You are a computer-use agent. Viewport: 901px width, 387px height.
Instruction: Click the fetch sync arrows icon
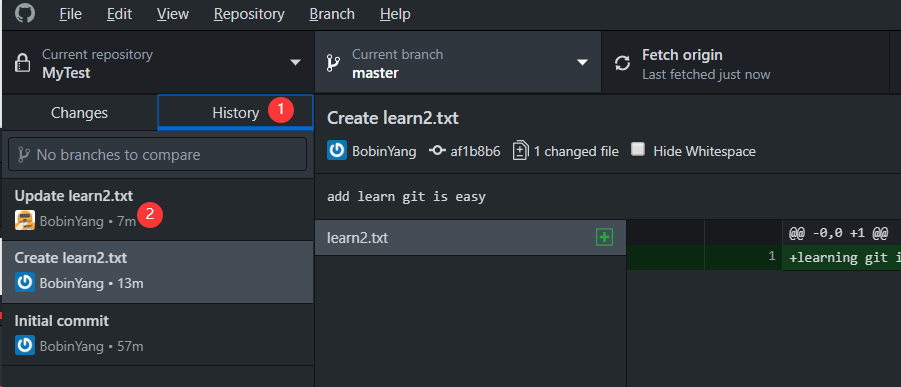[622, 63]
